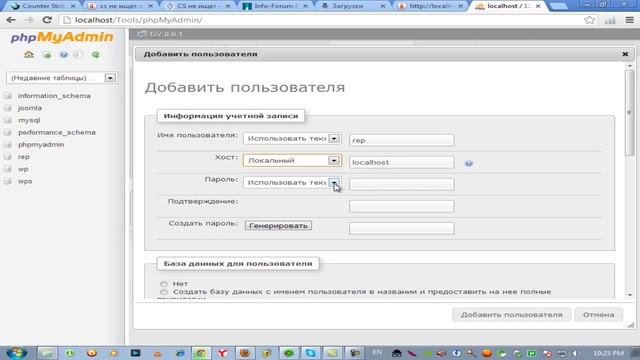Click the volume speaker tray icon
This screenshot has height=360, width=640.
575,353
